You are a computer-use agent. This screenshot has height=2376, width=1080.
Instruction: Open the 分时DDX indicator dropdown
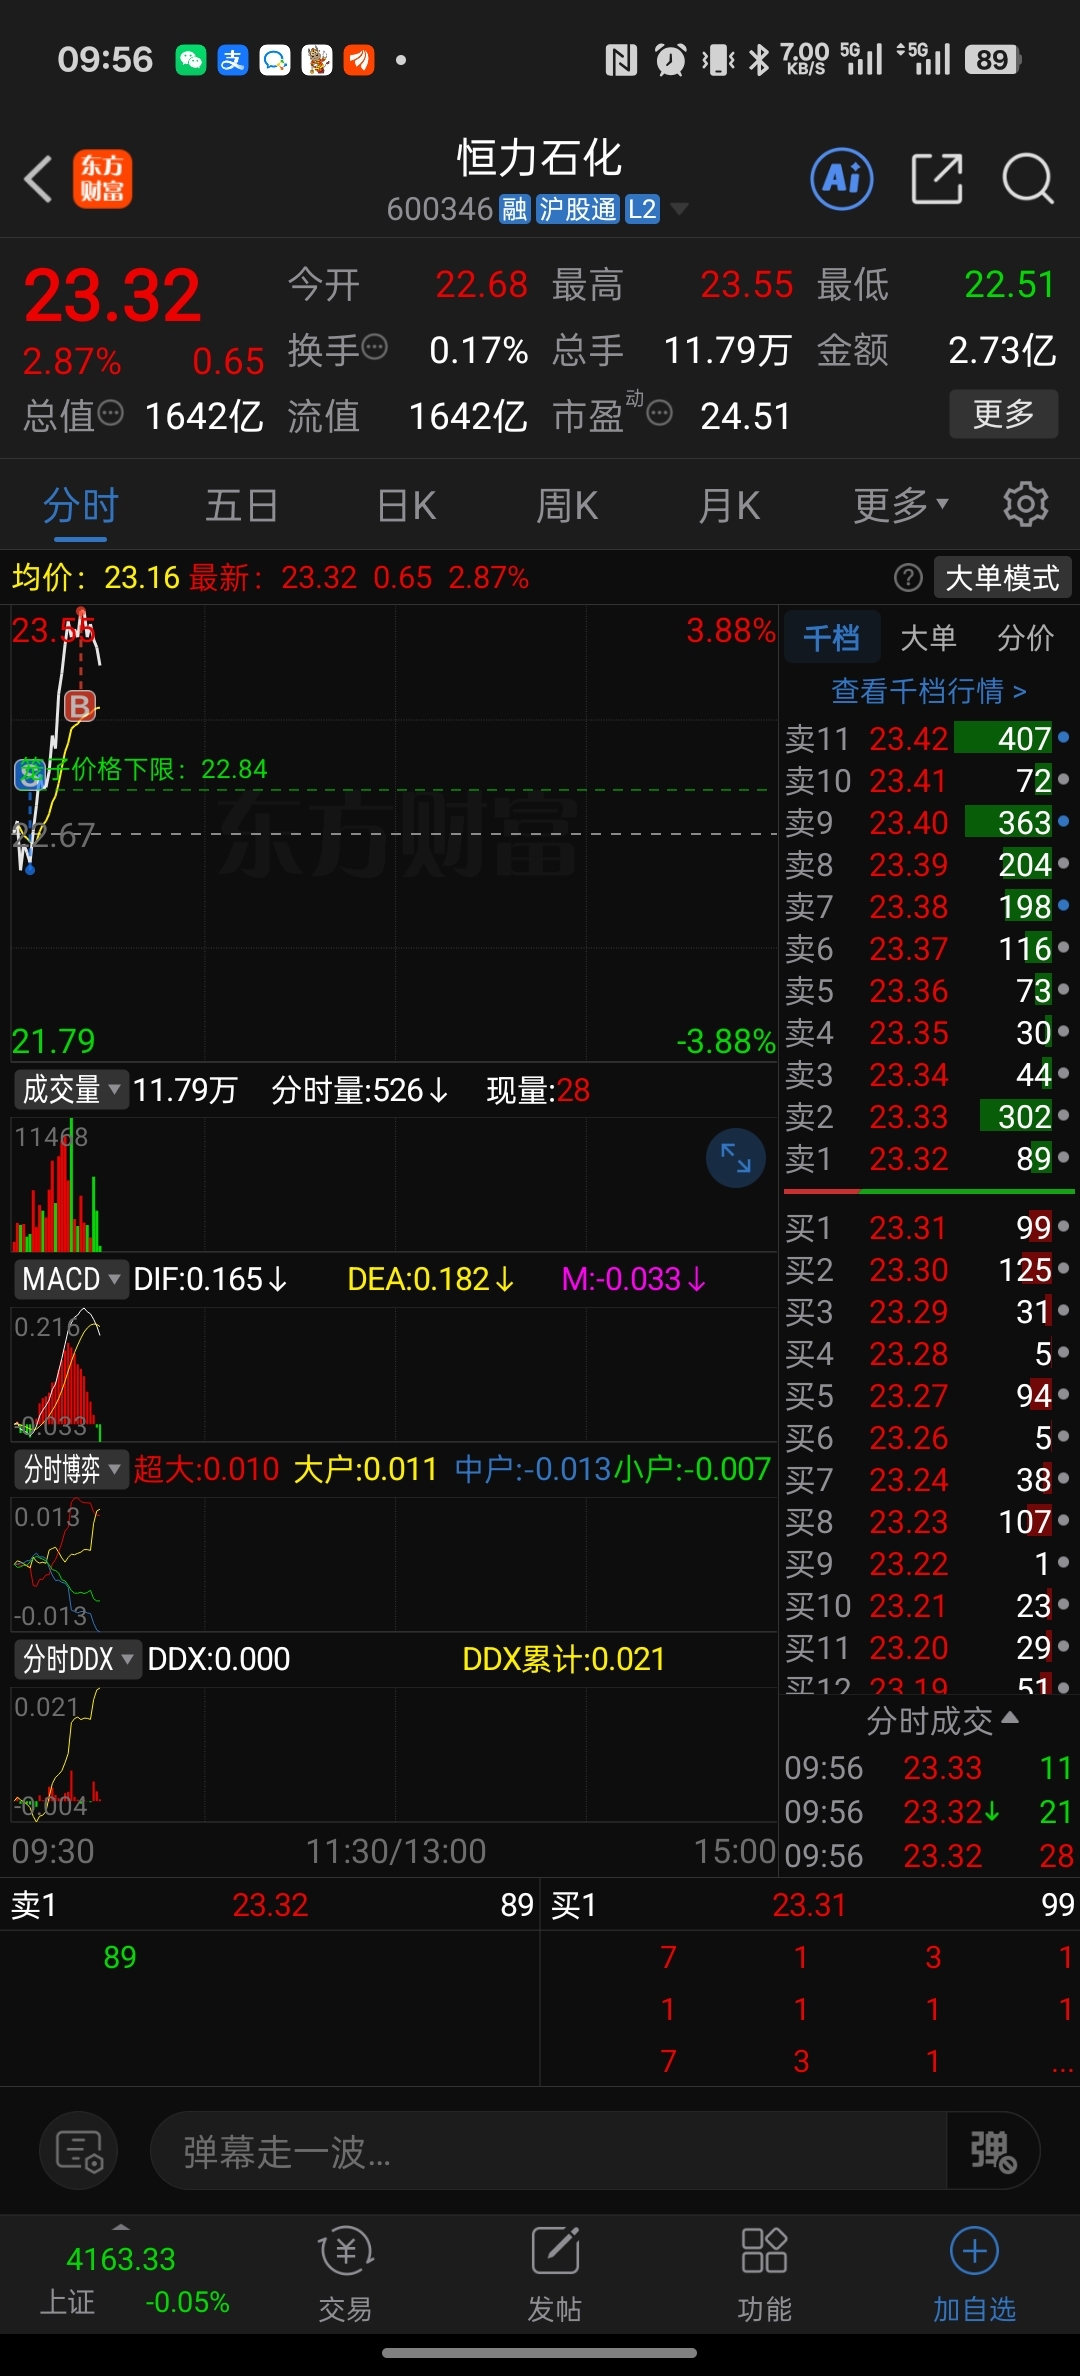77,1659
